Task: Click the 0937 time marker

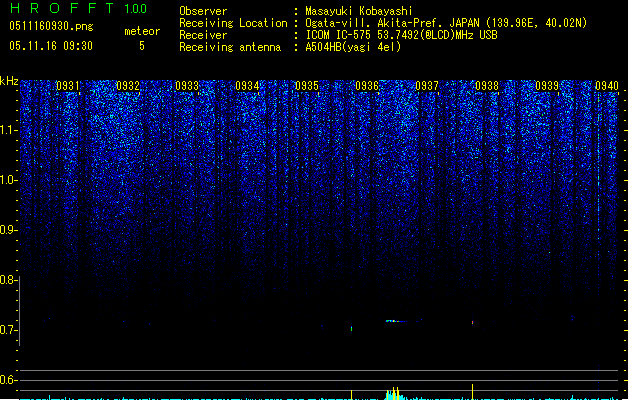Action: [x=427, y=86]
